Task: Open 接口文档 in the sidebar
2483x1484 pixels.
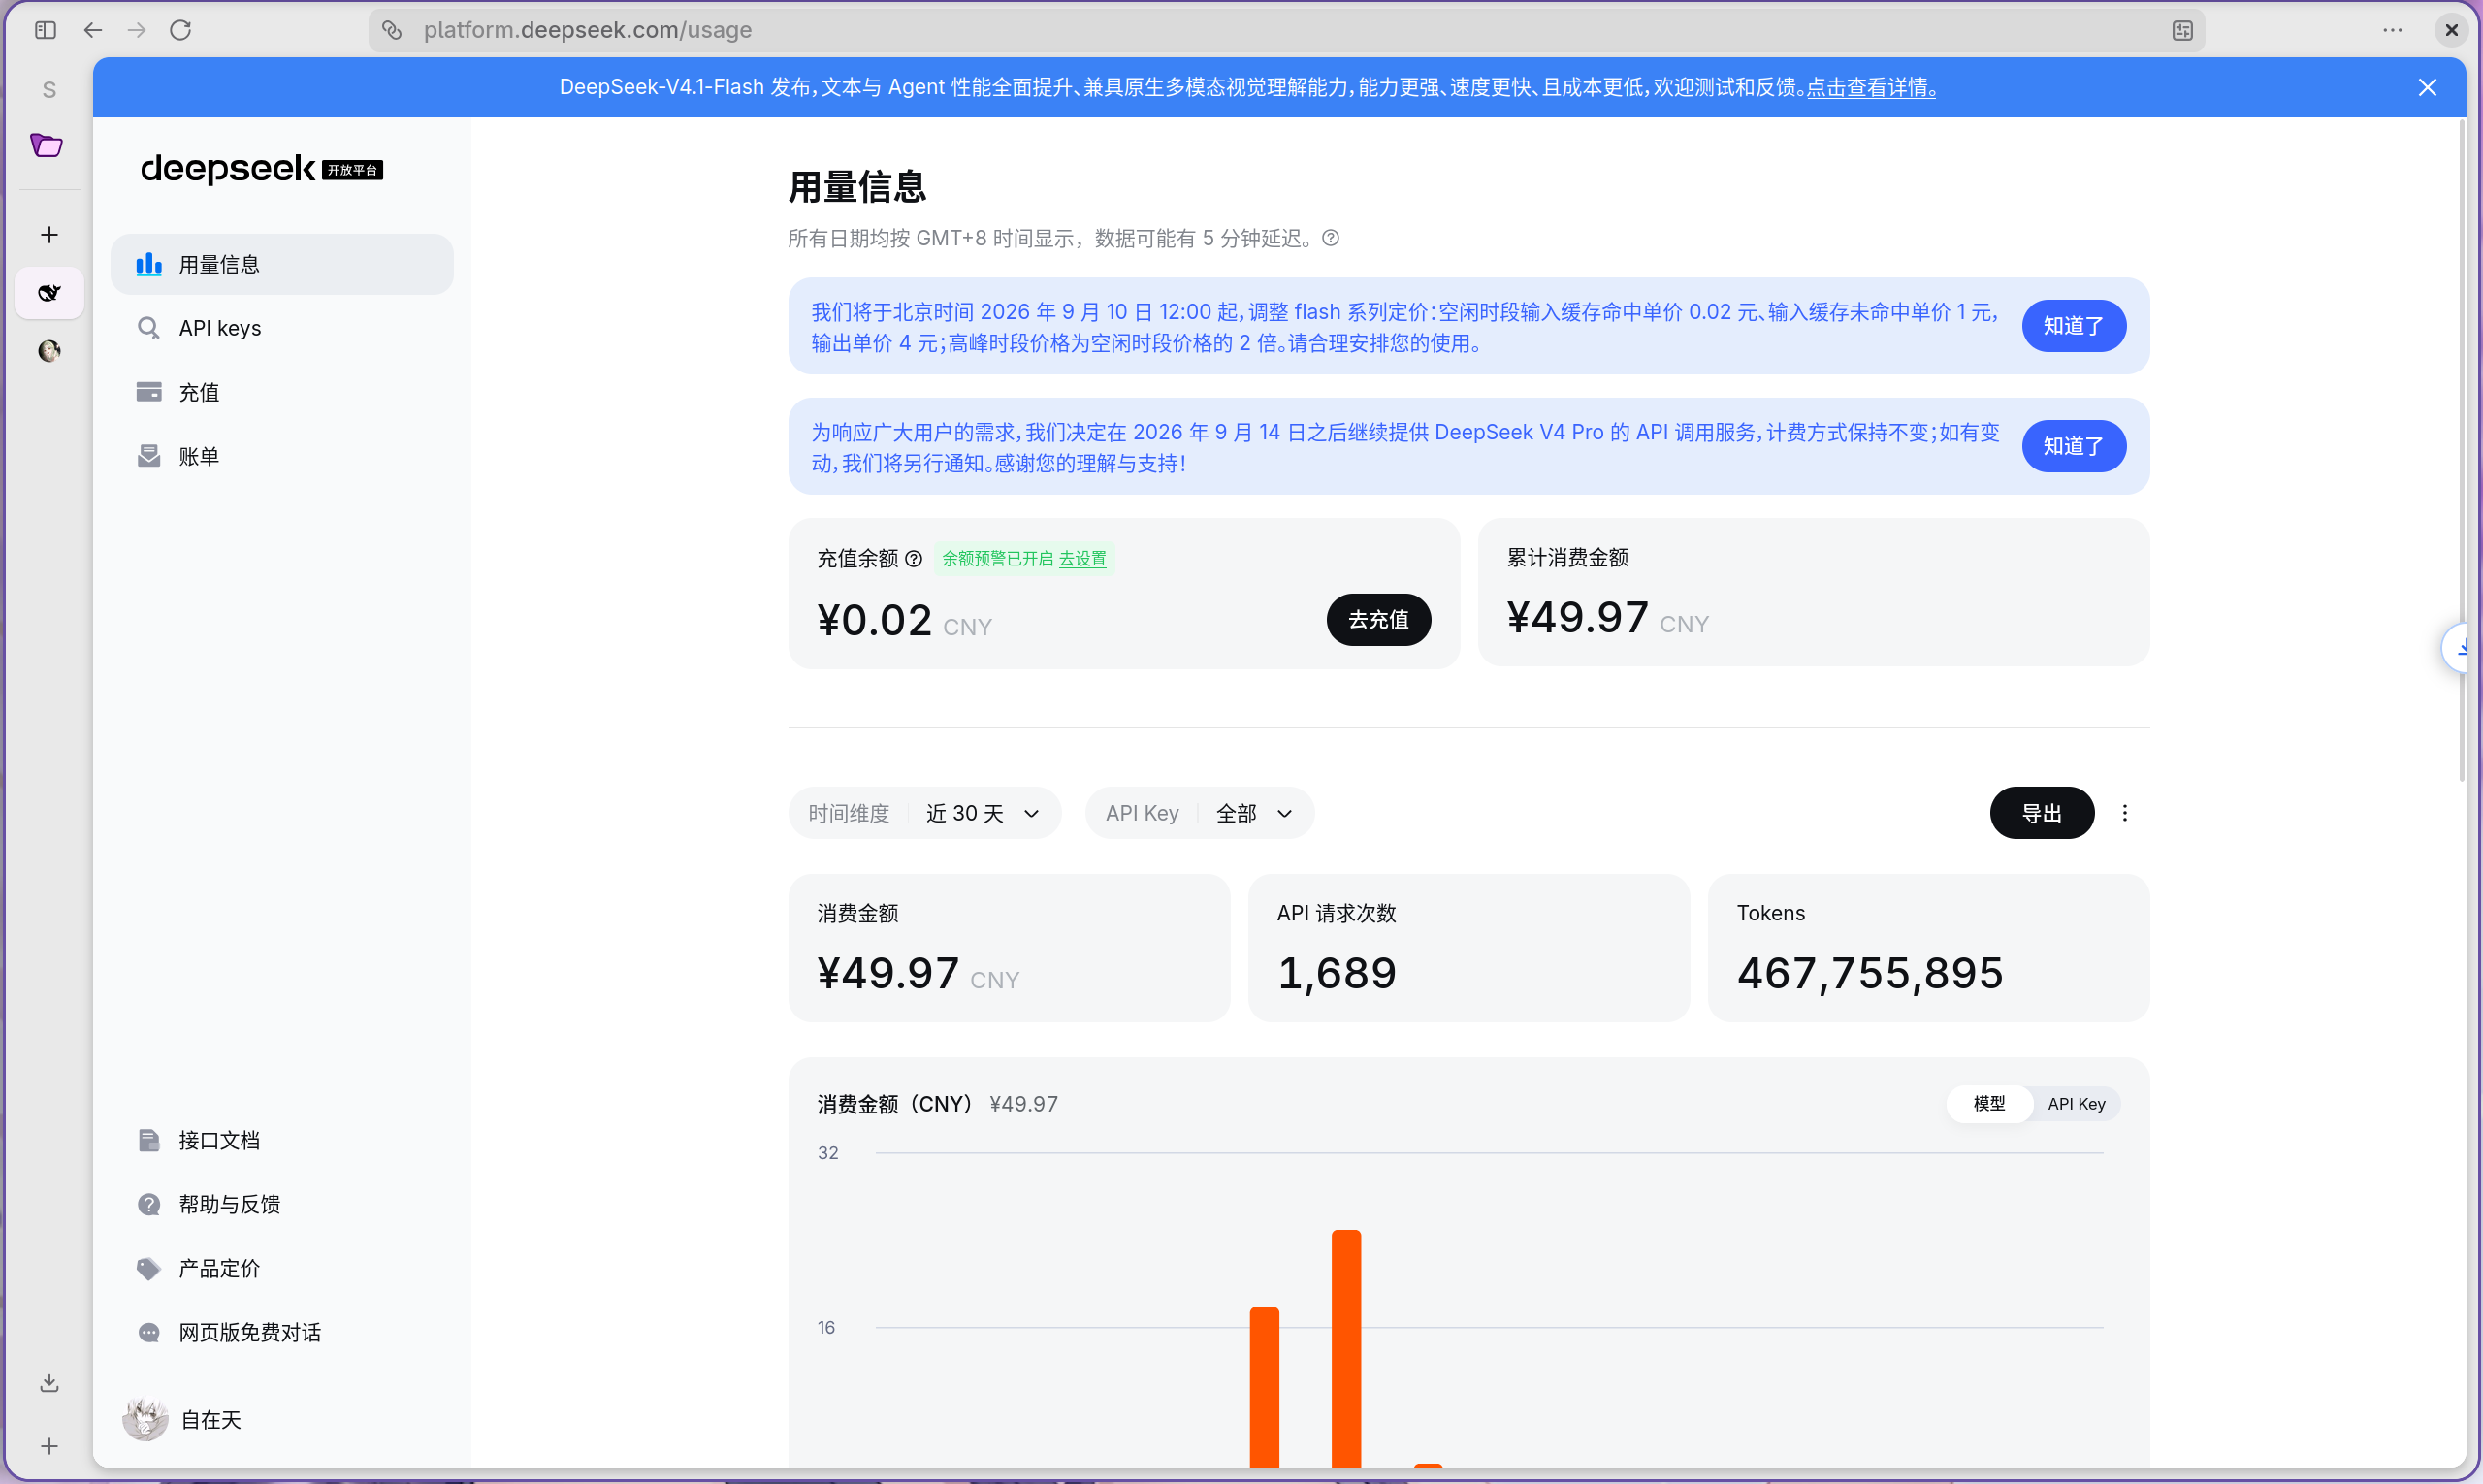Action: pyautogui.click(x=282, y=1140)
